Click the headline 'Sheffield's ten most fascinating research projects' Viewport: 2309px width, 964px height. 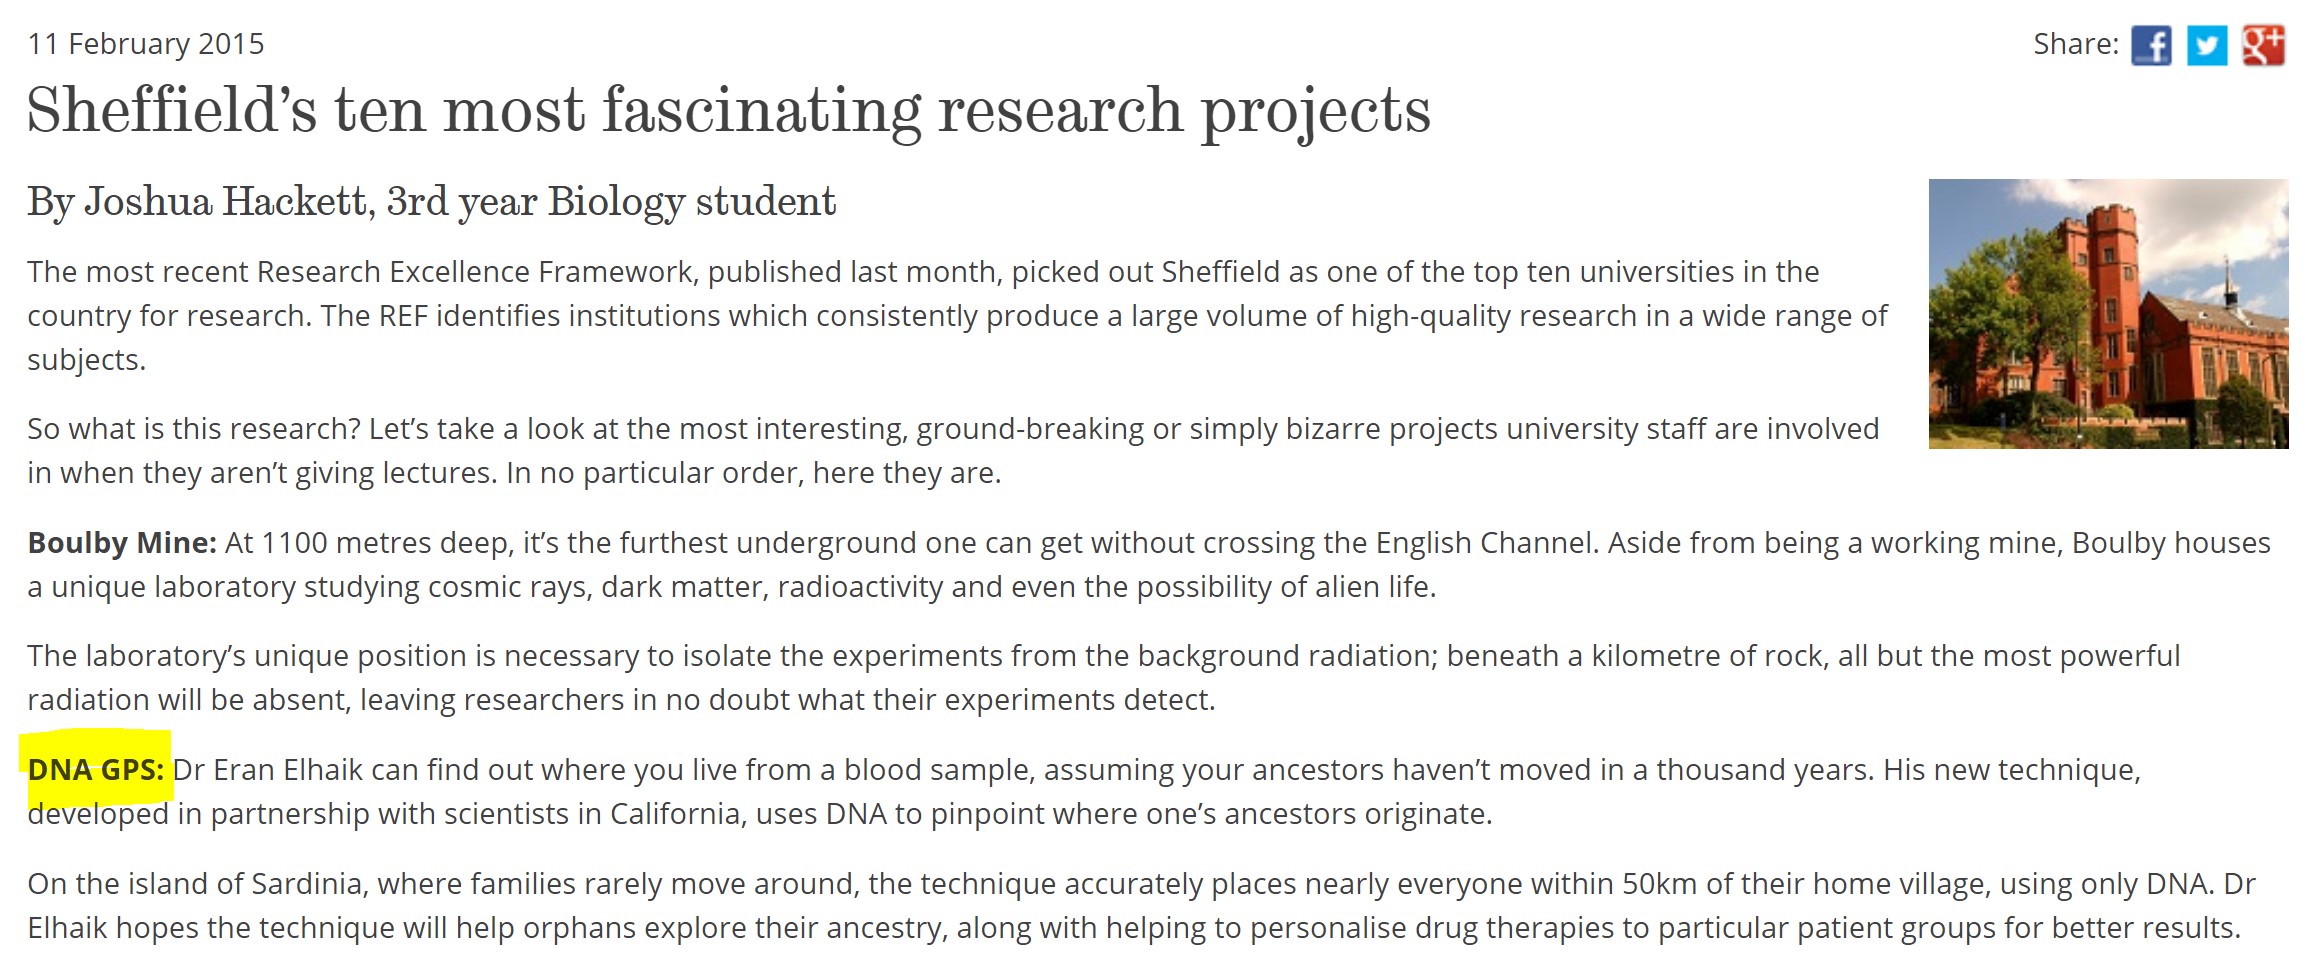click(x=728, y=110)
